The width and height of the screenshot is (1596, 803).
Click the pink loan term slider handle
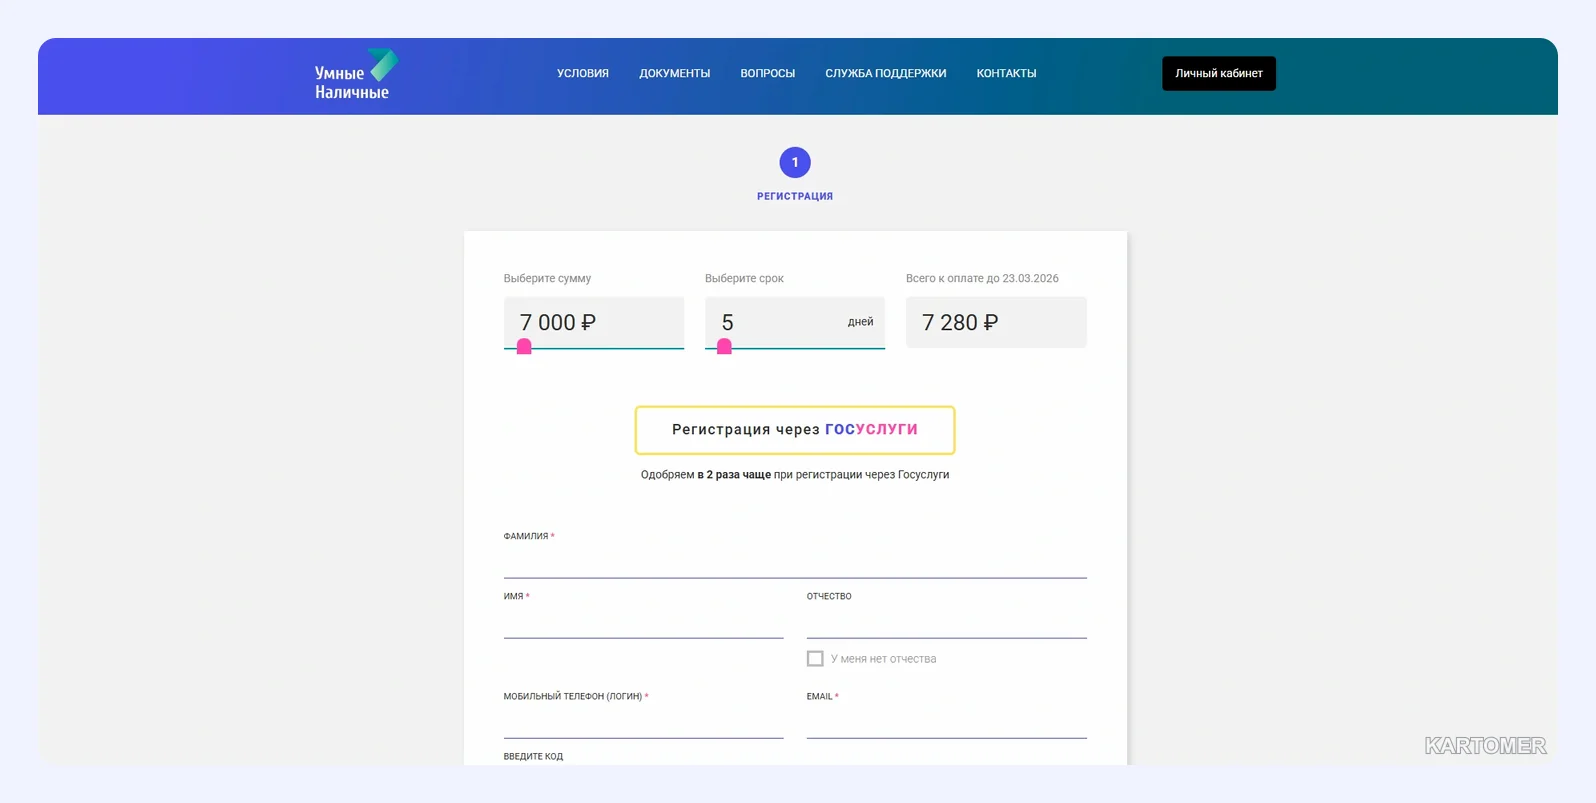coord(725,347)
